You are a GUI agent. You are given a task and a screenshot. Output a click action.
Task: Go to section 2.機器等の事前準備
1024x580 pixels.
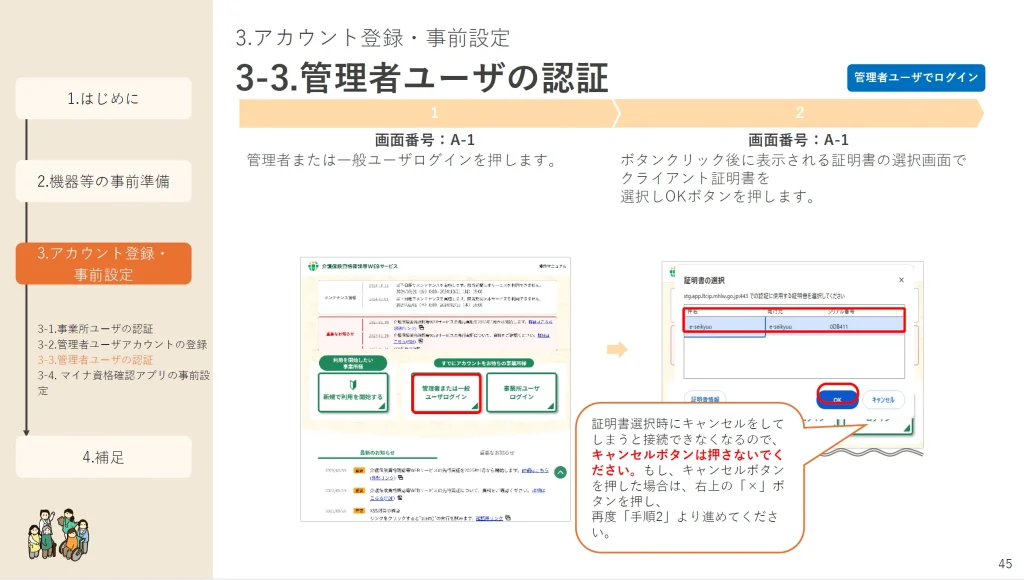pos(103,181)
